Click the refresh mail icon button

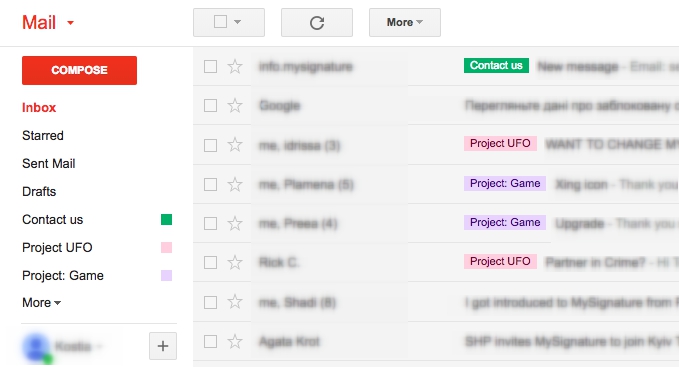pyautogui.click(x=317, y=23)
